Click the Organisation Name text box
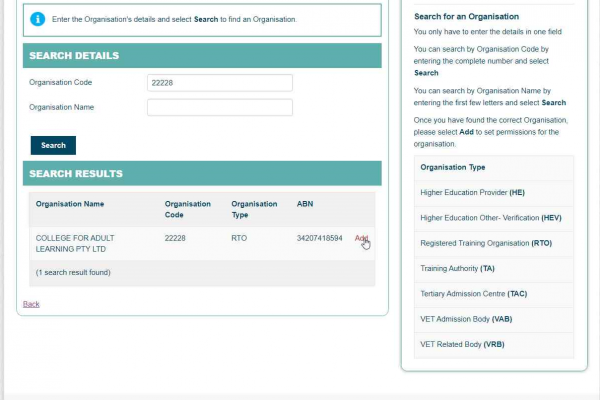 tap(219, 107)
